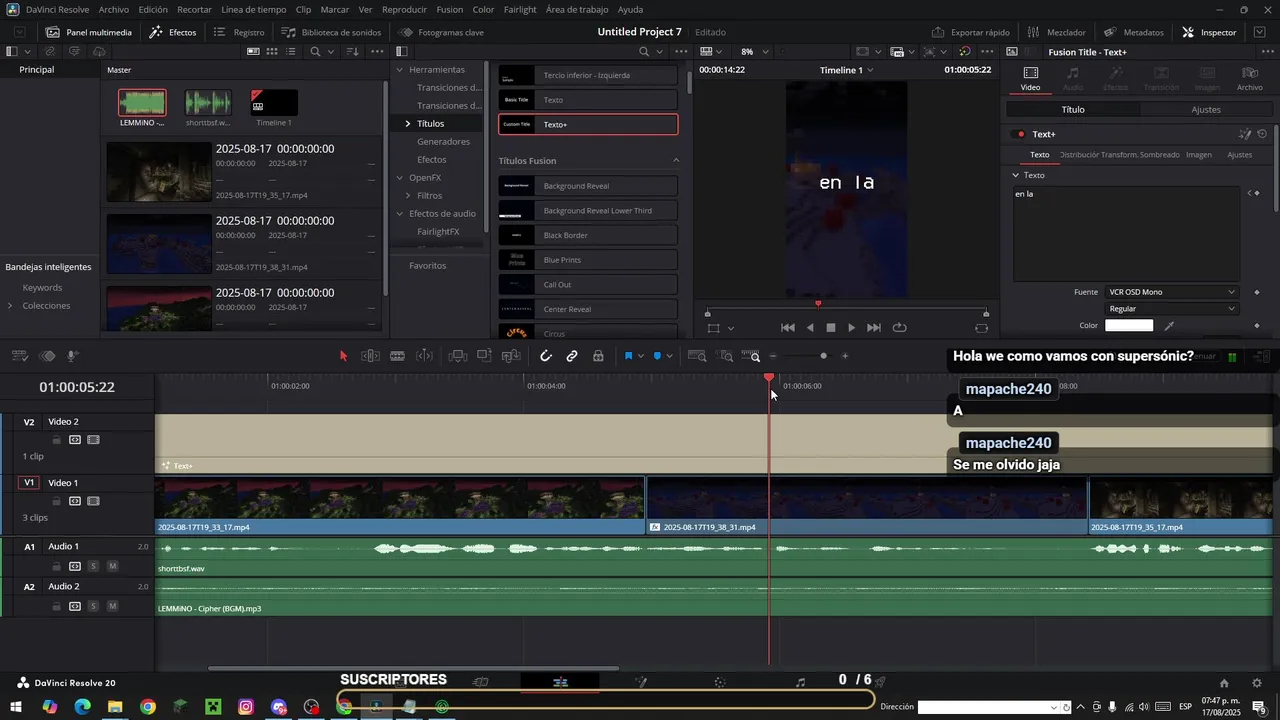Viewport: 1280px width, 720px height.
Task: Switch to the Ajustes tab beside Título
Action: [1206, 110]
